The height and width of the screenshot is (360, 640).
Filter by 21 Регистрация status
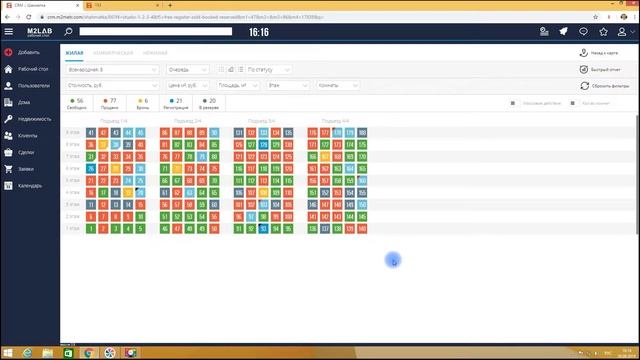(x=176, y=104)
